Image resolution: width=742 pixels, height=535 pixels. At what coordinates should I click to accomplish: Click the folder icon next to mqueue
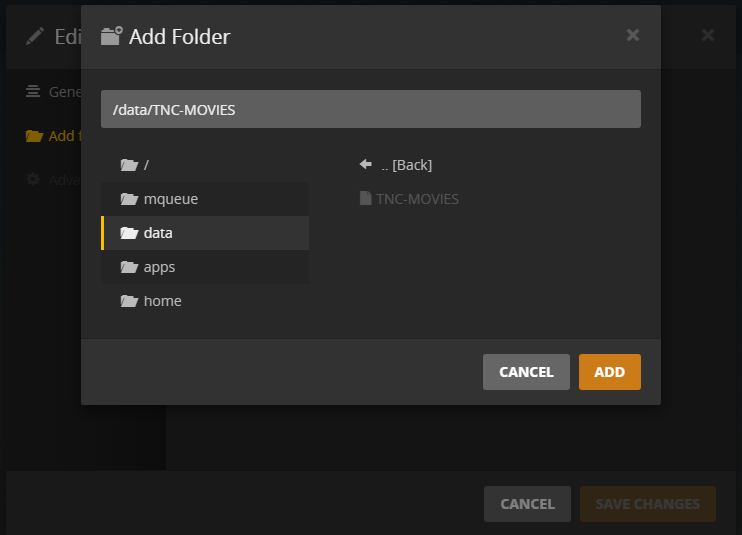(129, 199)
